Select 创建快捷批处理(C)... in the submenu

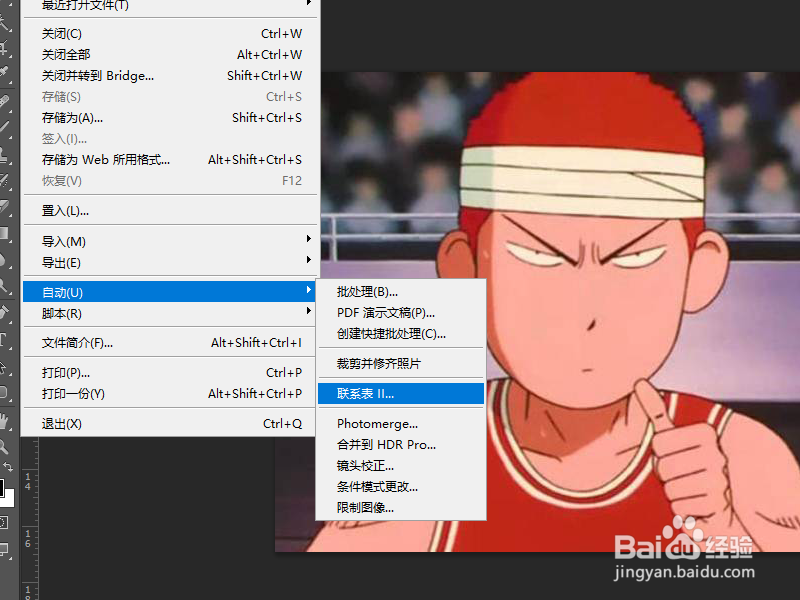pyautogui.click(x=401, y=333)
